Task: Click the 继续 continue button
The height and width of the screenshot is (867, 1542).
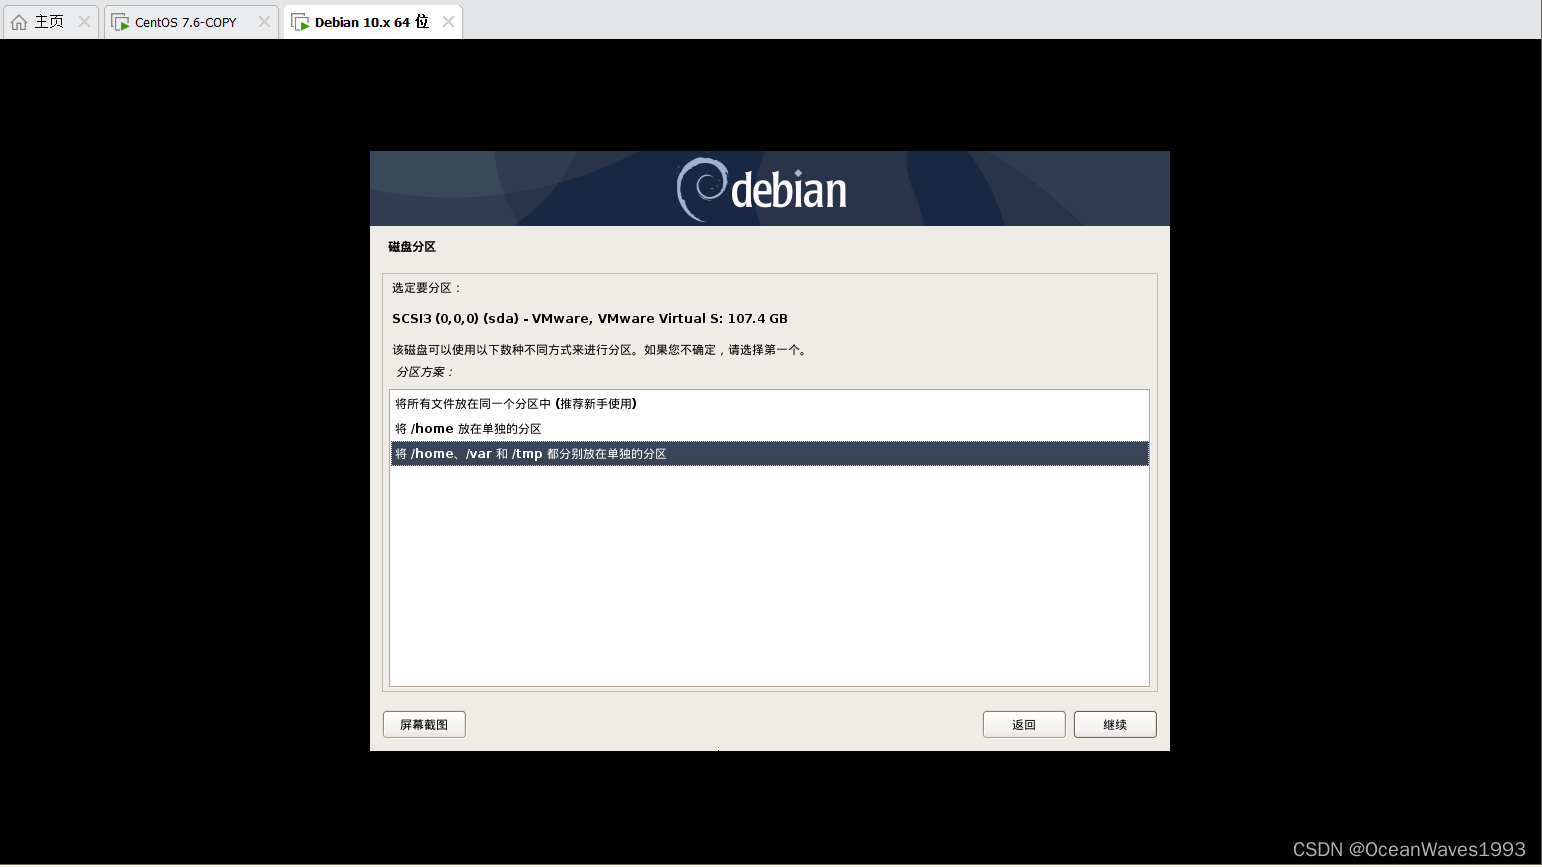Action: 1115,725
